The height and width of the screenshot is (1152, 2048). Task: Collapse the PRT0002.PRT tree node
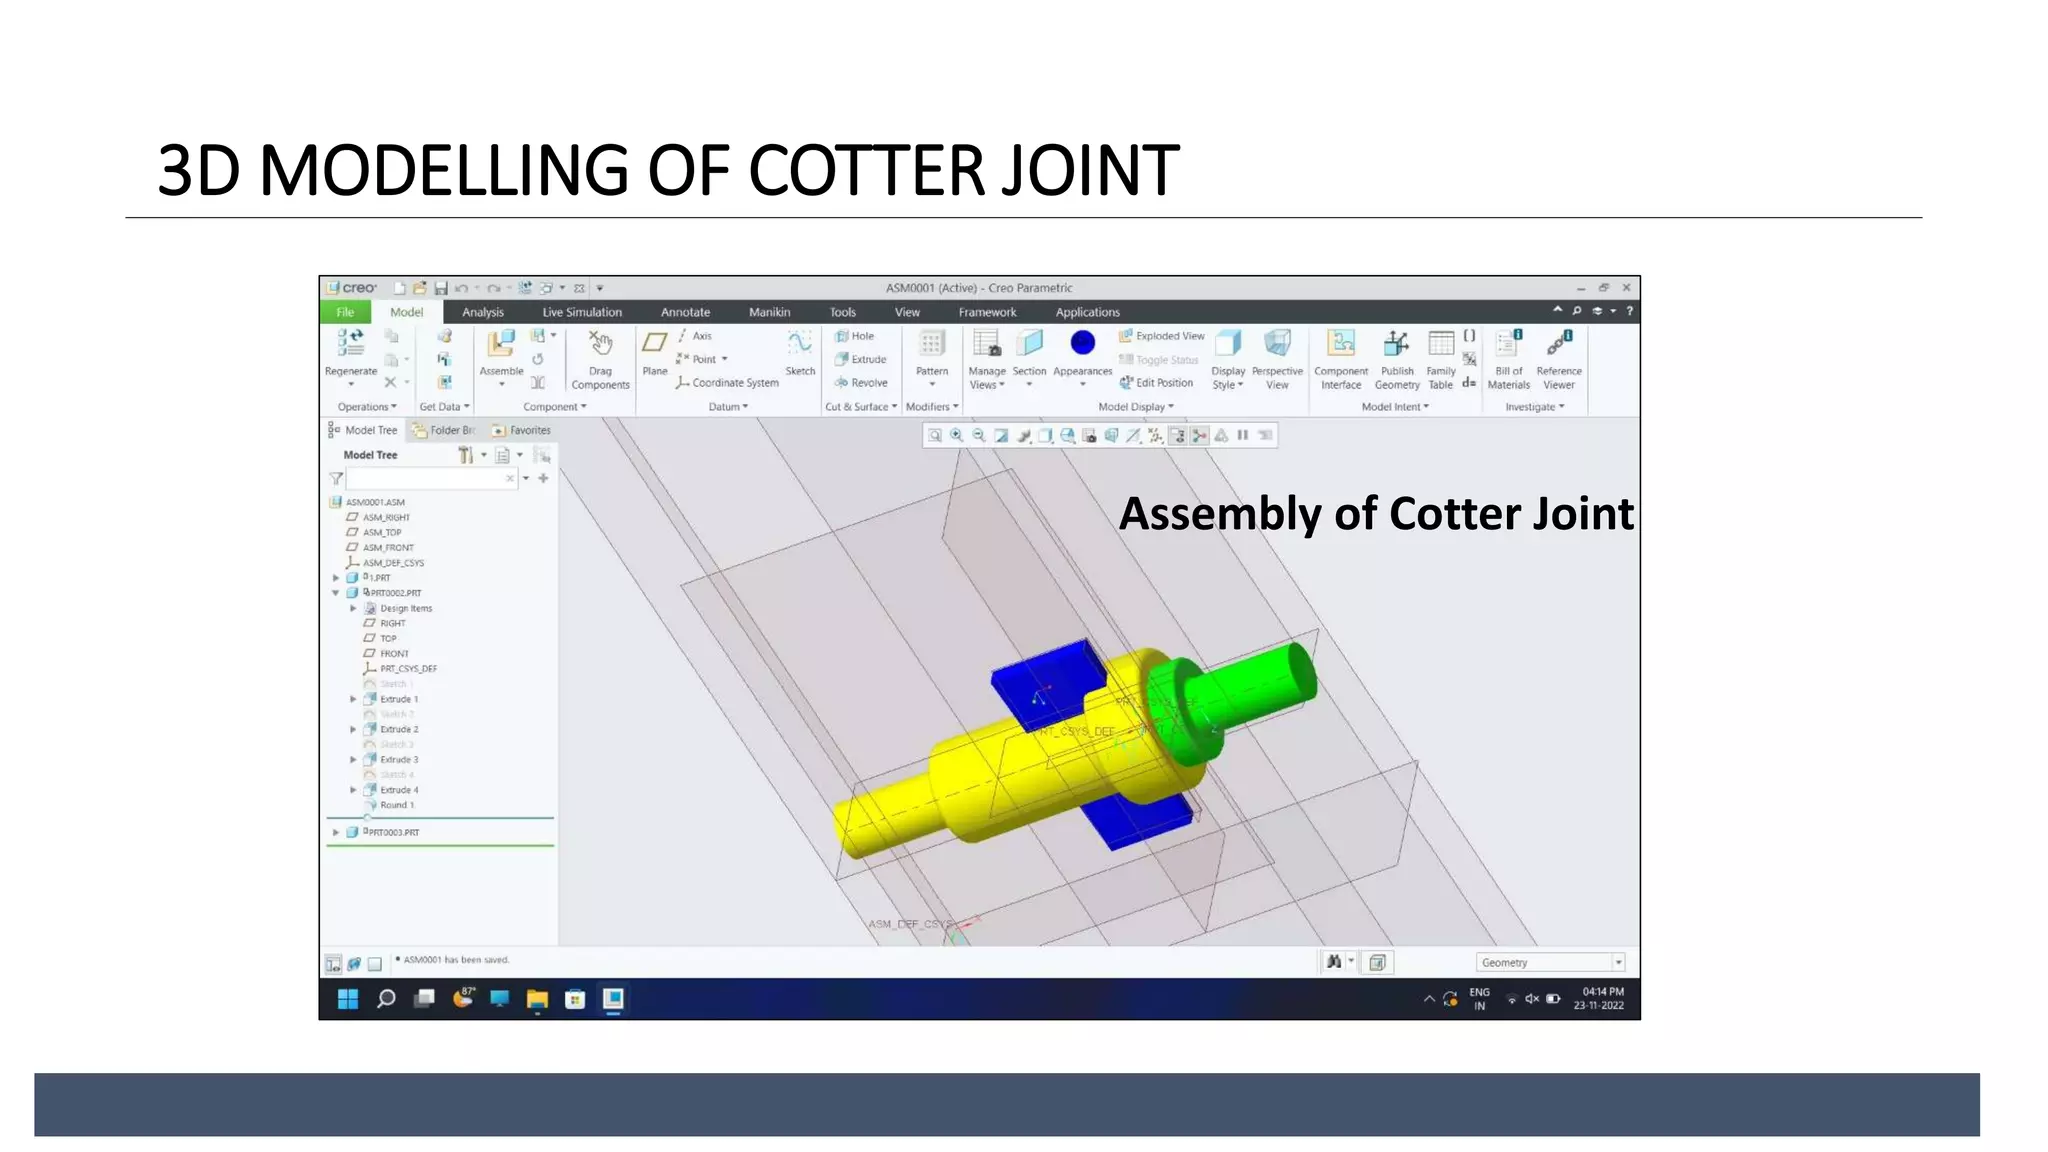click(x=336, y=593)
